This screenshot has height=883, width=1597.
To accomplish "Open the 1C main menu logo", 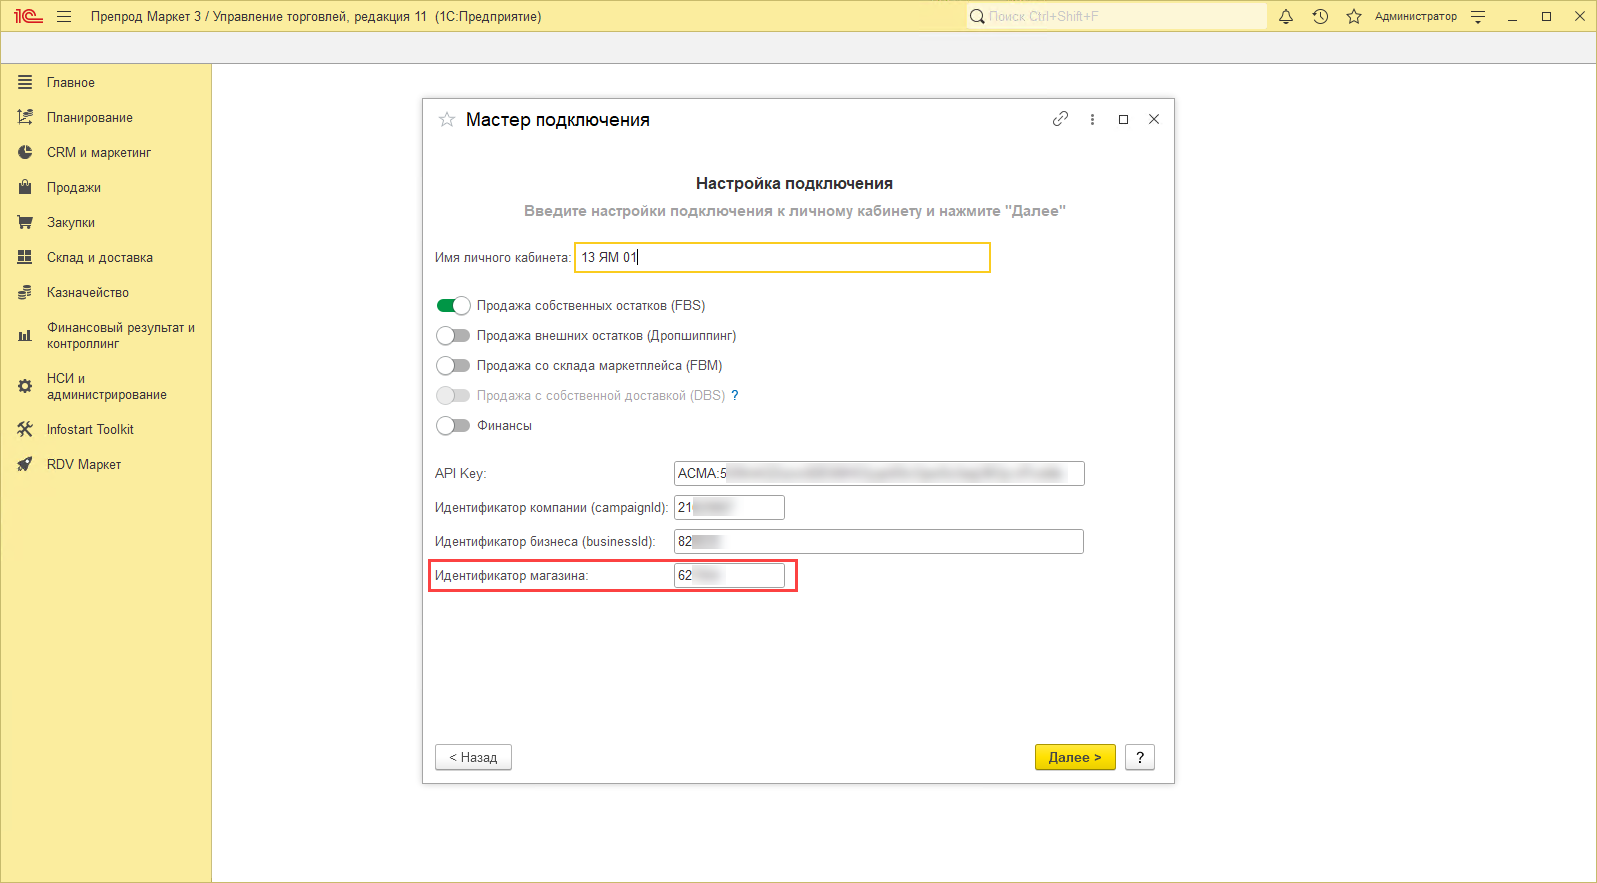I will click(x=28, y=16).
